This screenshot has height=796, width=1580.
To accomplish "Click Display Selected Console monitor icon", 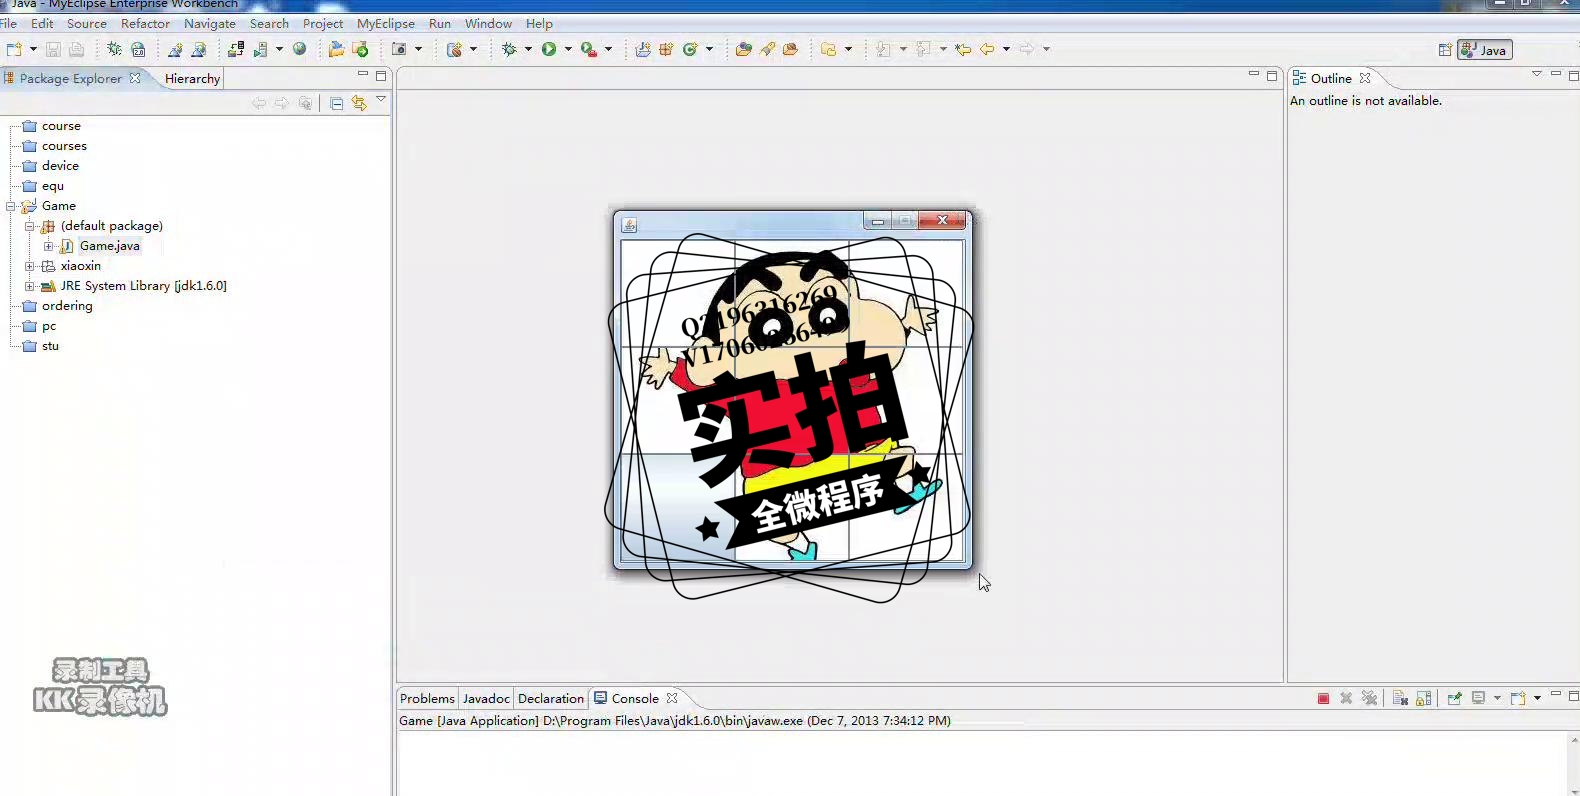I will (1479, 698).
